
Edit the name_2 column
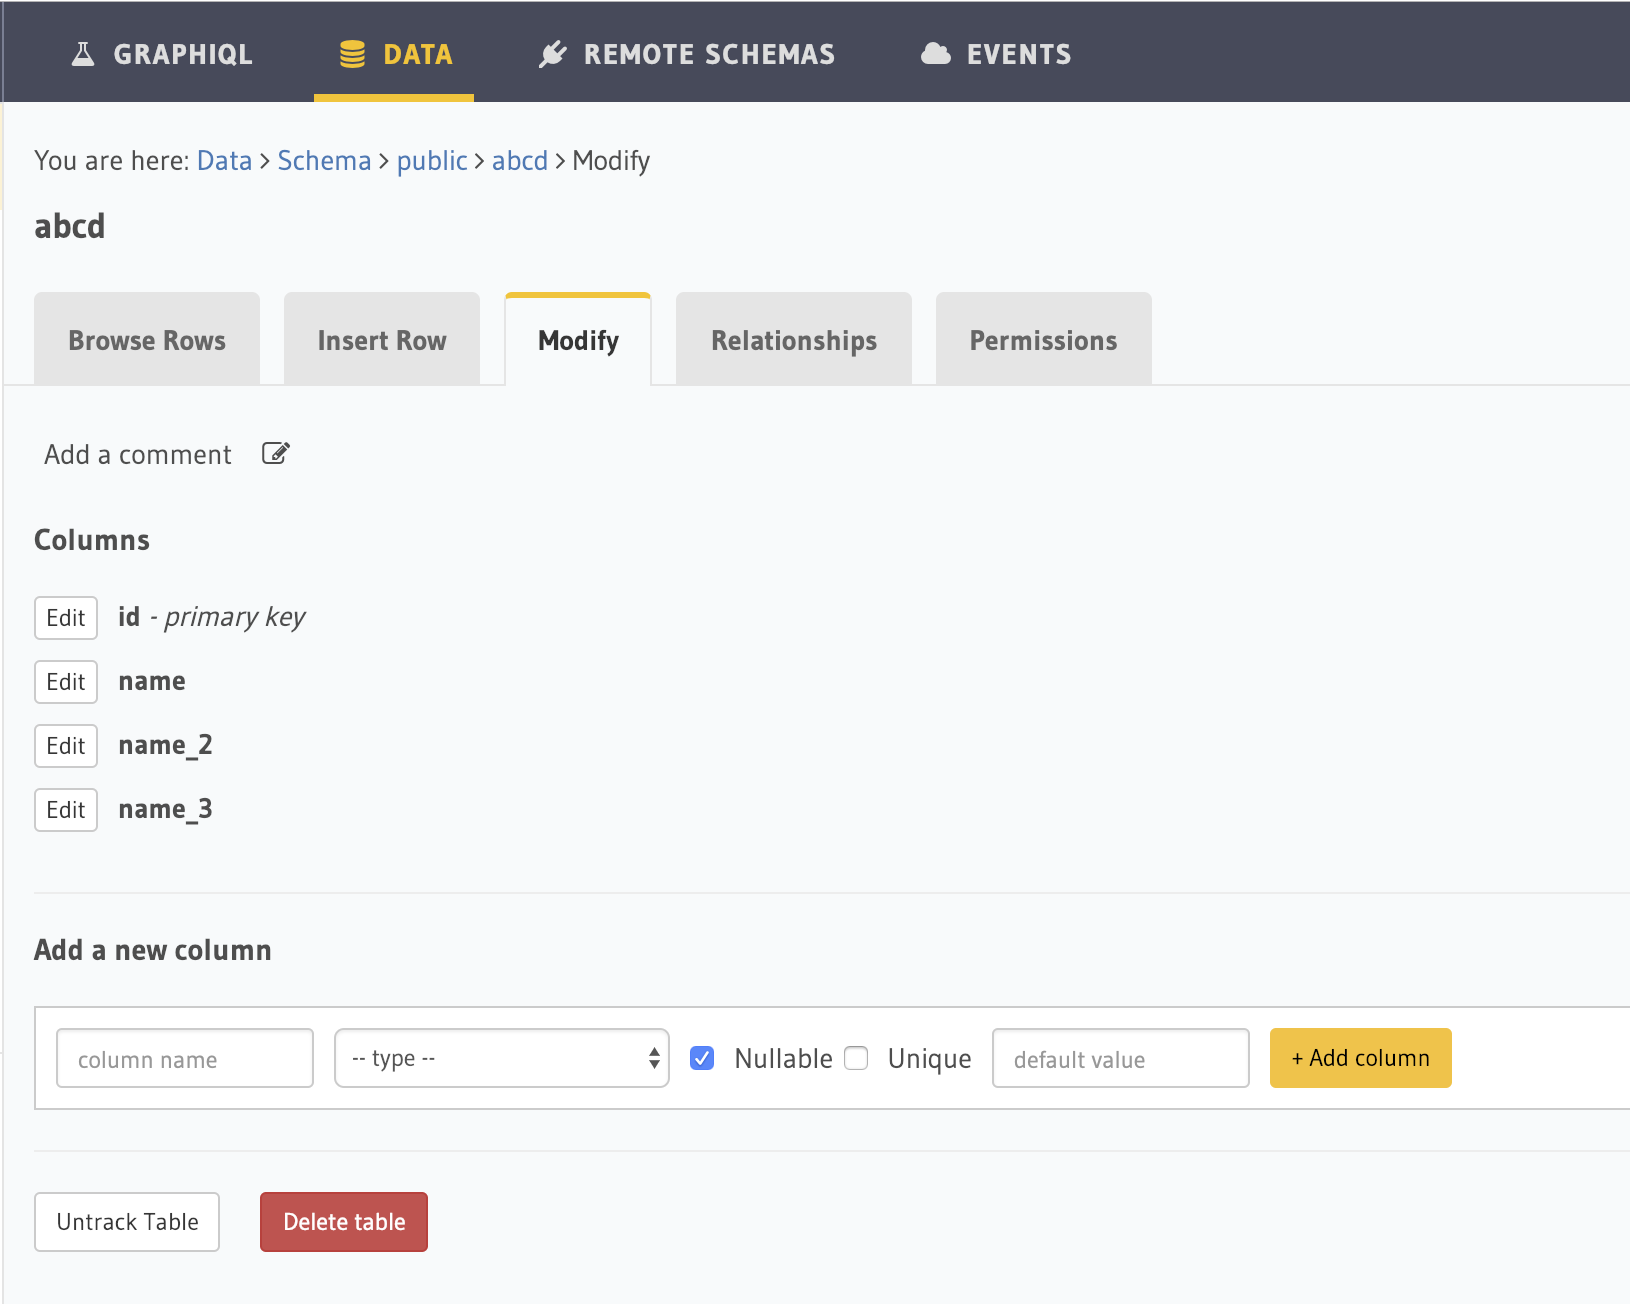(x=65, y=745)
